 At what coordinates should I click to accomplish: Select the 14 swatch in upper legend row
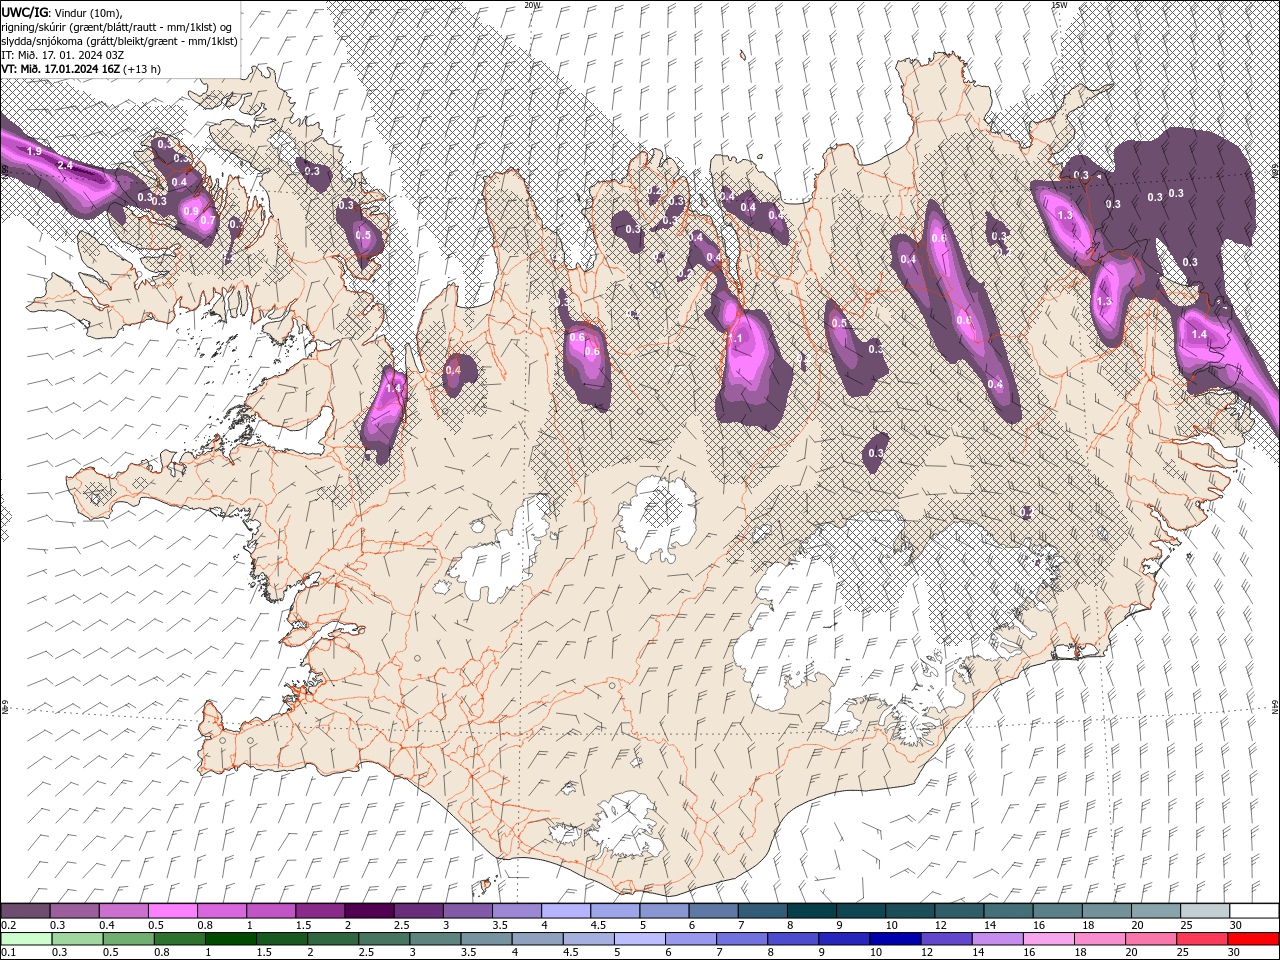[x=1008, y=911]
